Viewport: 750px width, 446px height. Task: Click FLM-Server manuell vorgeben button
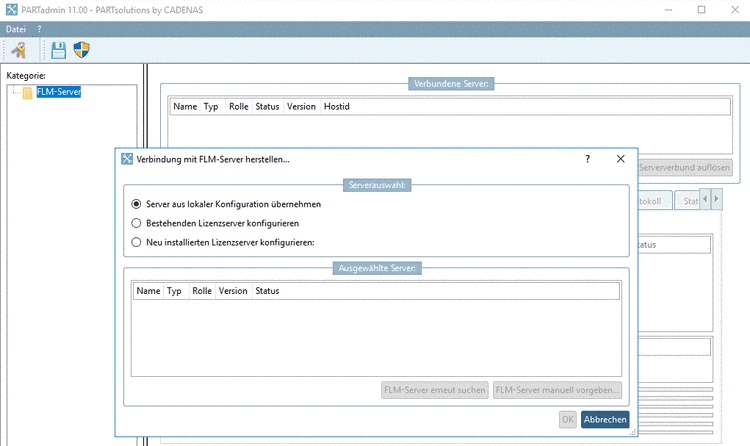point(557,390)
